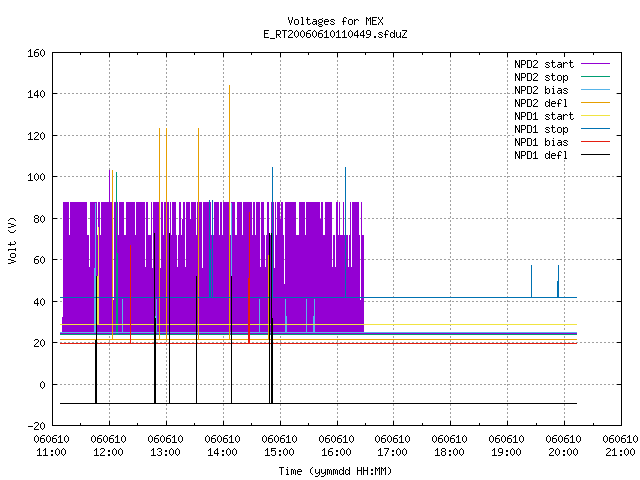This screenshot has width=640, height=480.
Task: Click the 100 y-axis tick label
Action: click(36, 177)
